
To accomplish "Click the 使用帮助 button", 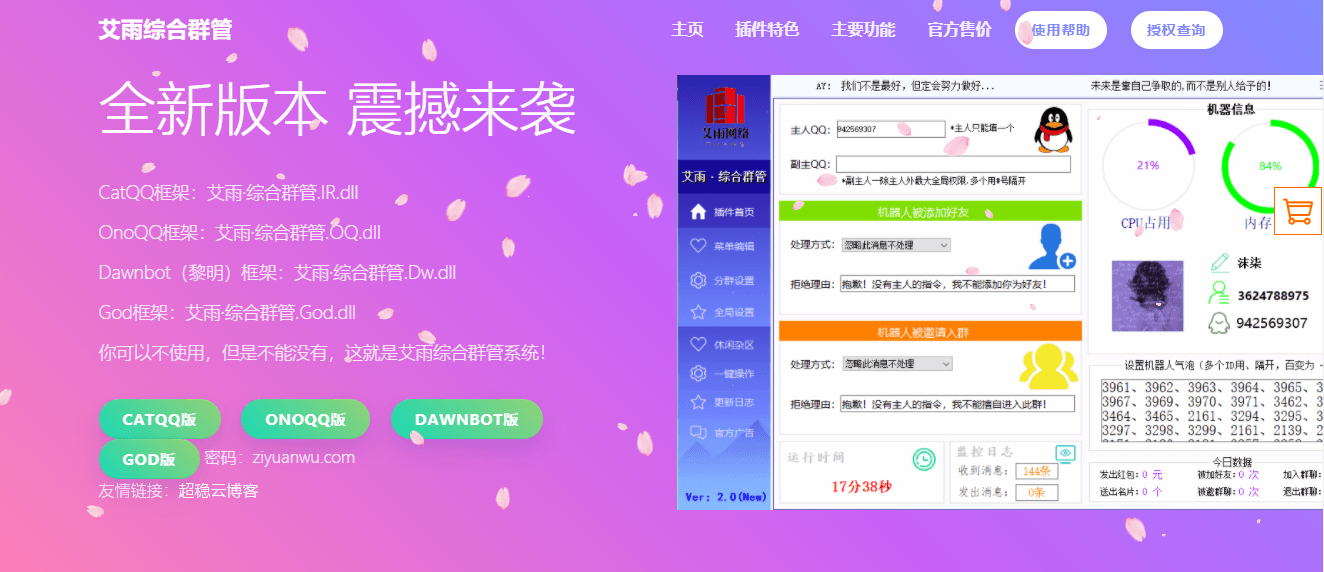I will tap(1060, 30).
